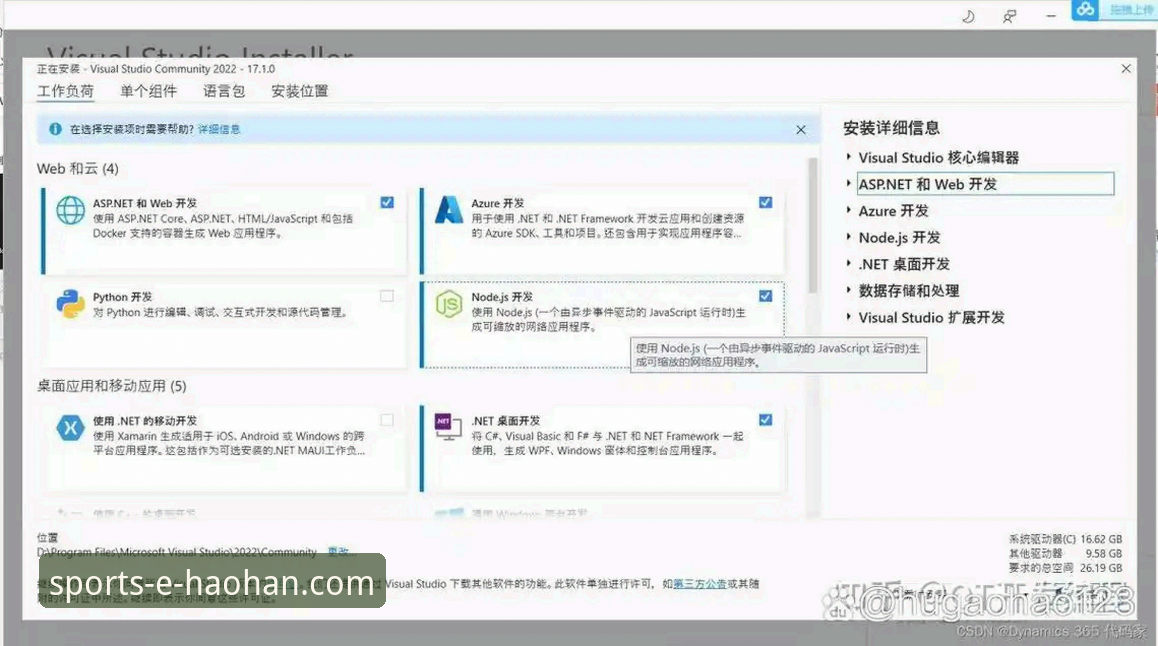Expand Node.js 开发 in install details
Screen dimensions: 1158x646
tap(849, 237)
